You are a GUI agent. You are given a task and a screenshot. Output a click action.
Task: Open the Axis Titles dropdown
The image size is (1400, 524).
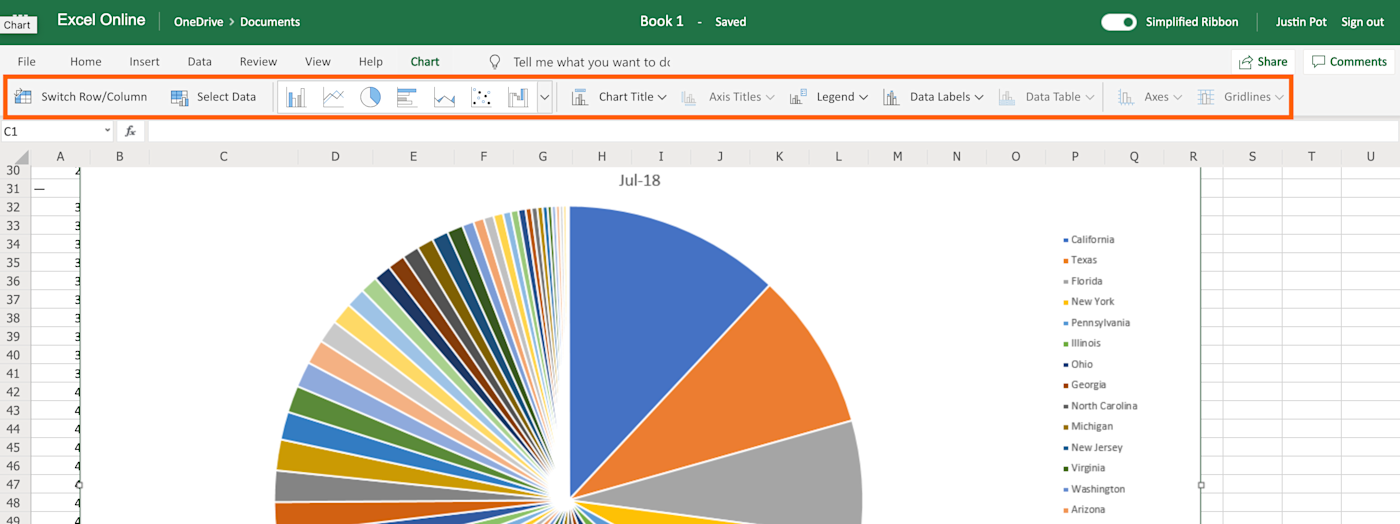[728, 97]
